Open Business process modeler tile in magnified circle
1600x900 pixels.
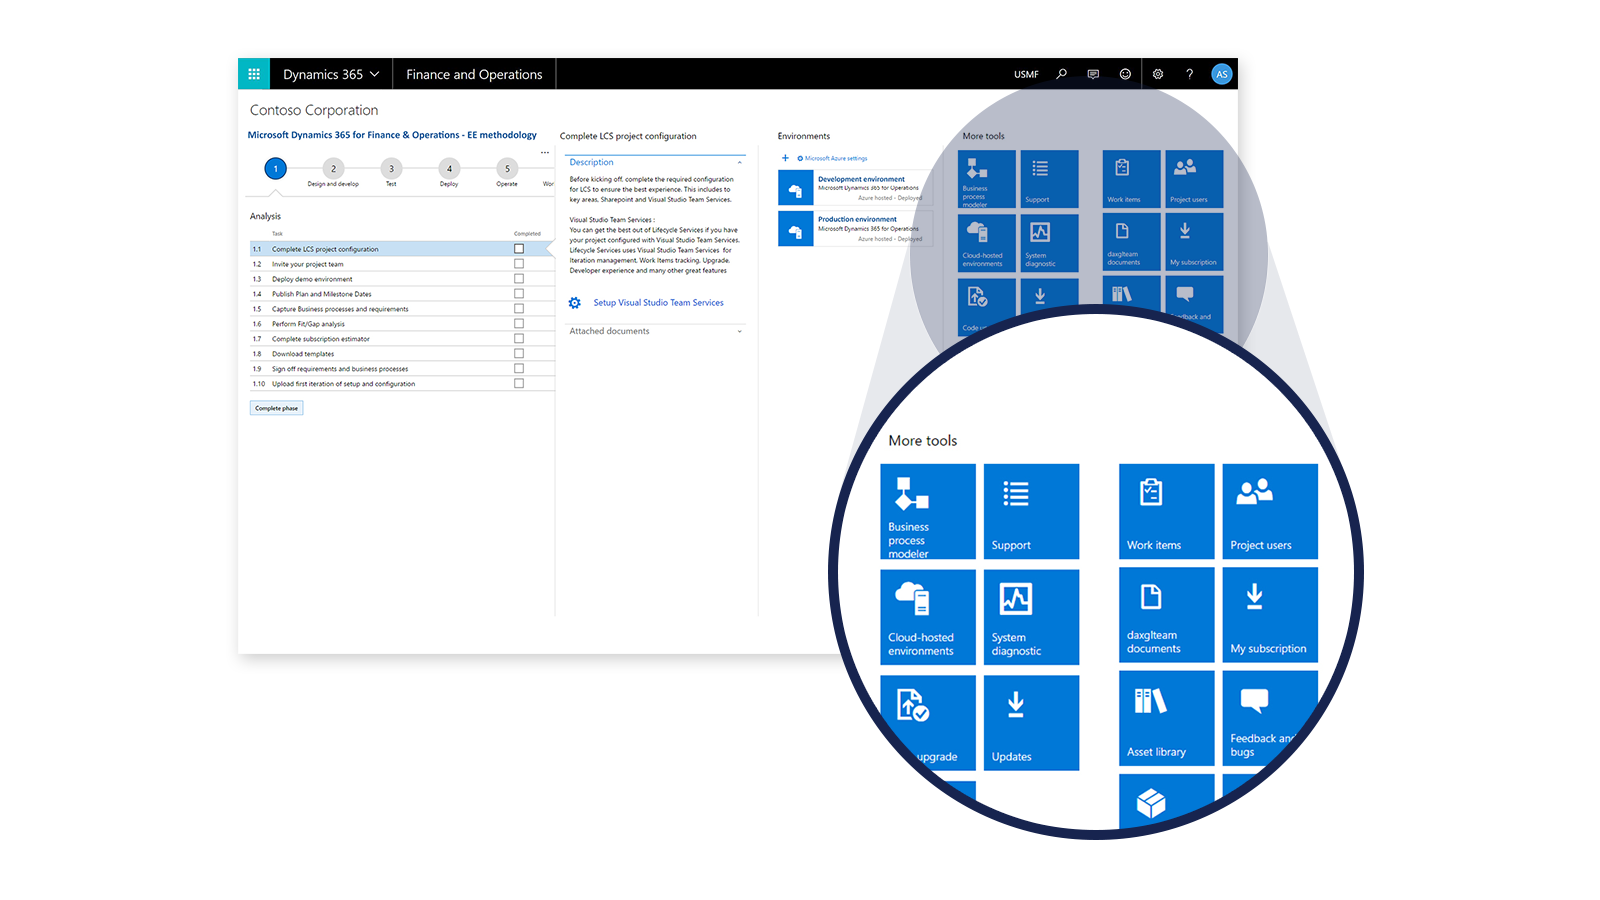pyautogui.click(x=928, y=511)
